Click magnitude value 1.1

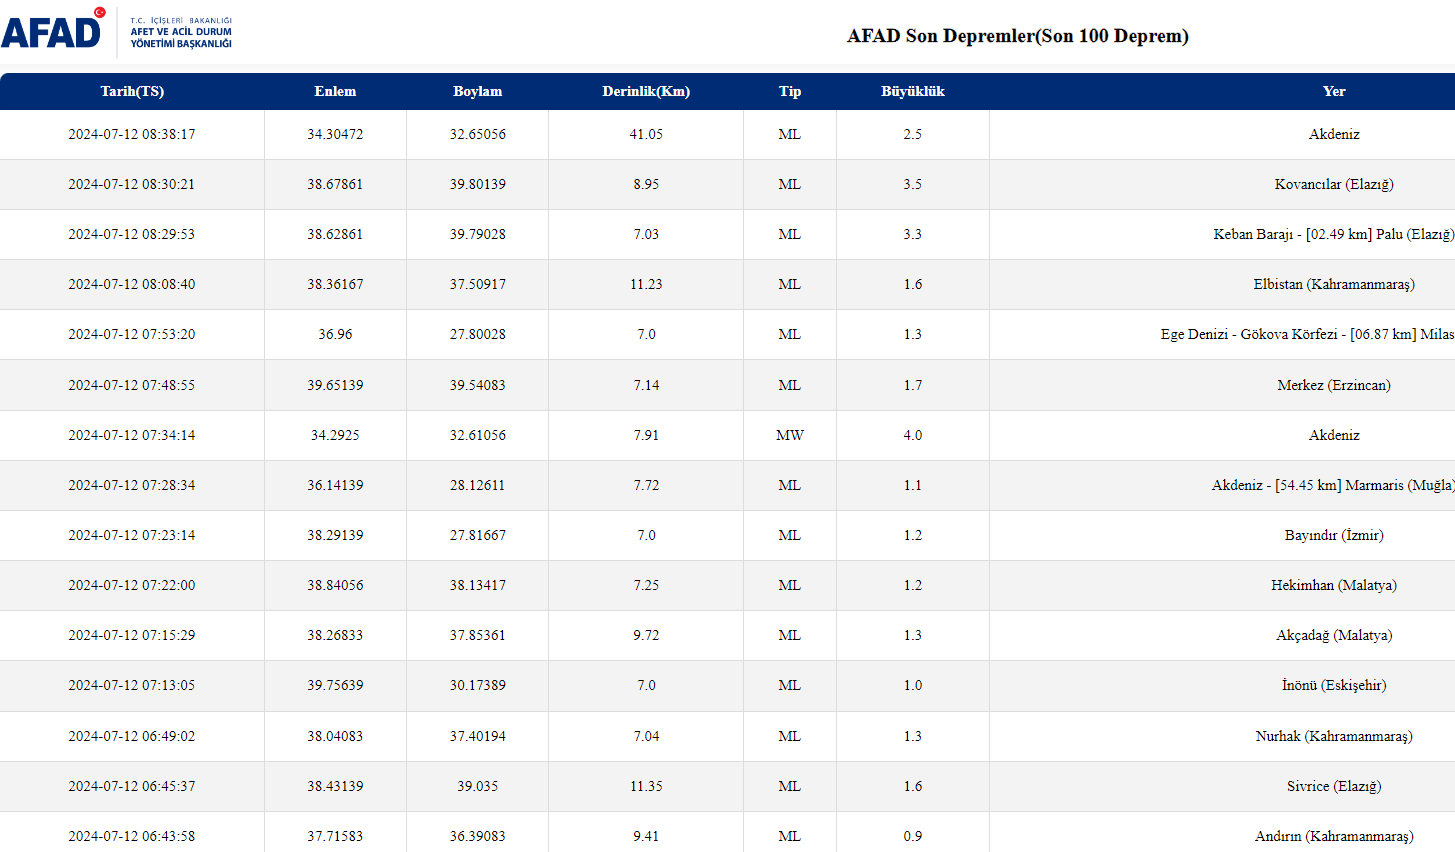(x=913, y=485)
